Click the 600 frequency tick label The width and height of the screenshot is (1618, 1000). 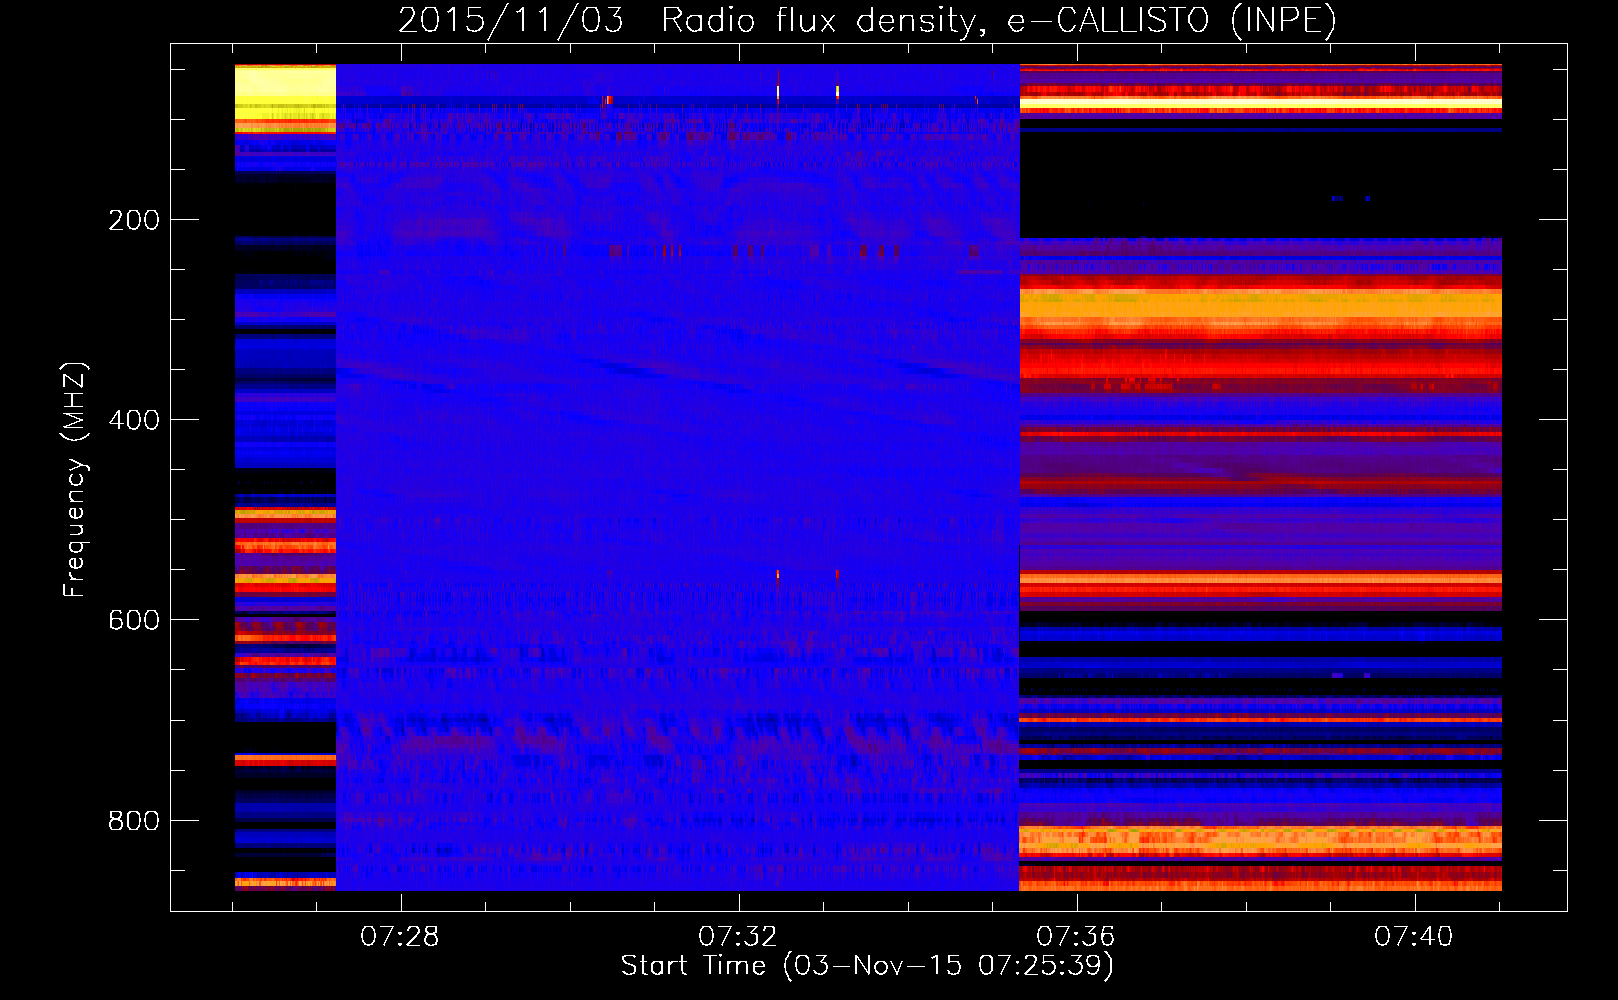click(134, 620)
